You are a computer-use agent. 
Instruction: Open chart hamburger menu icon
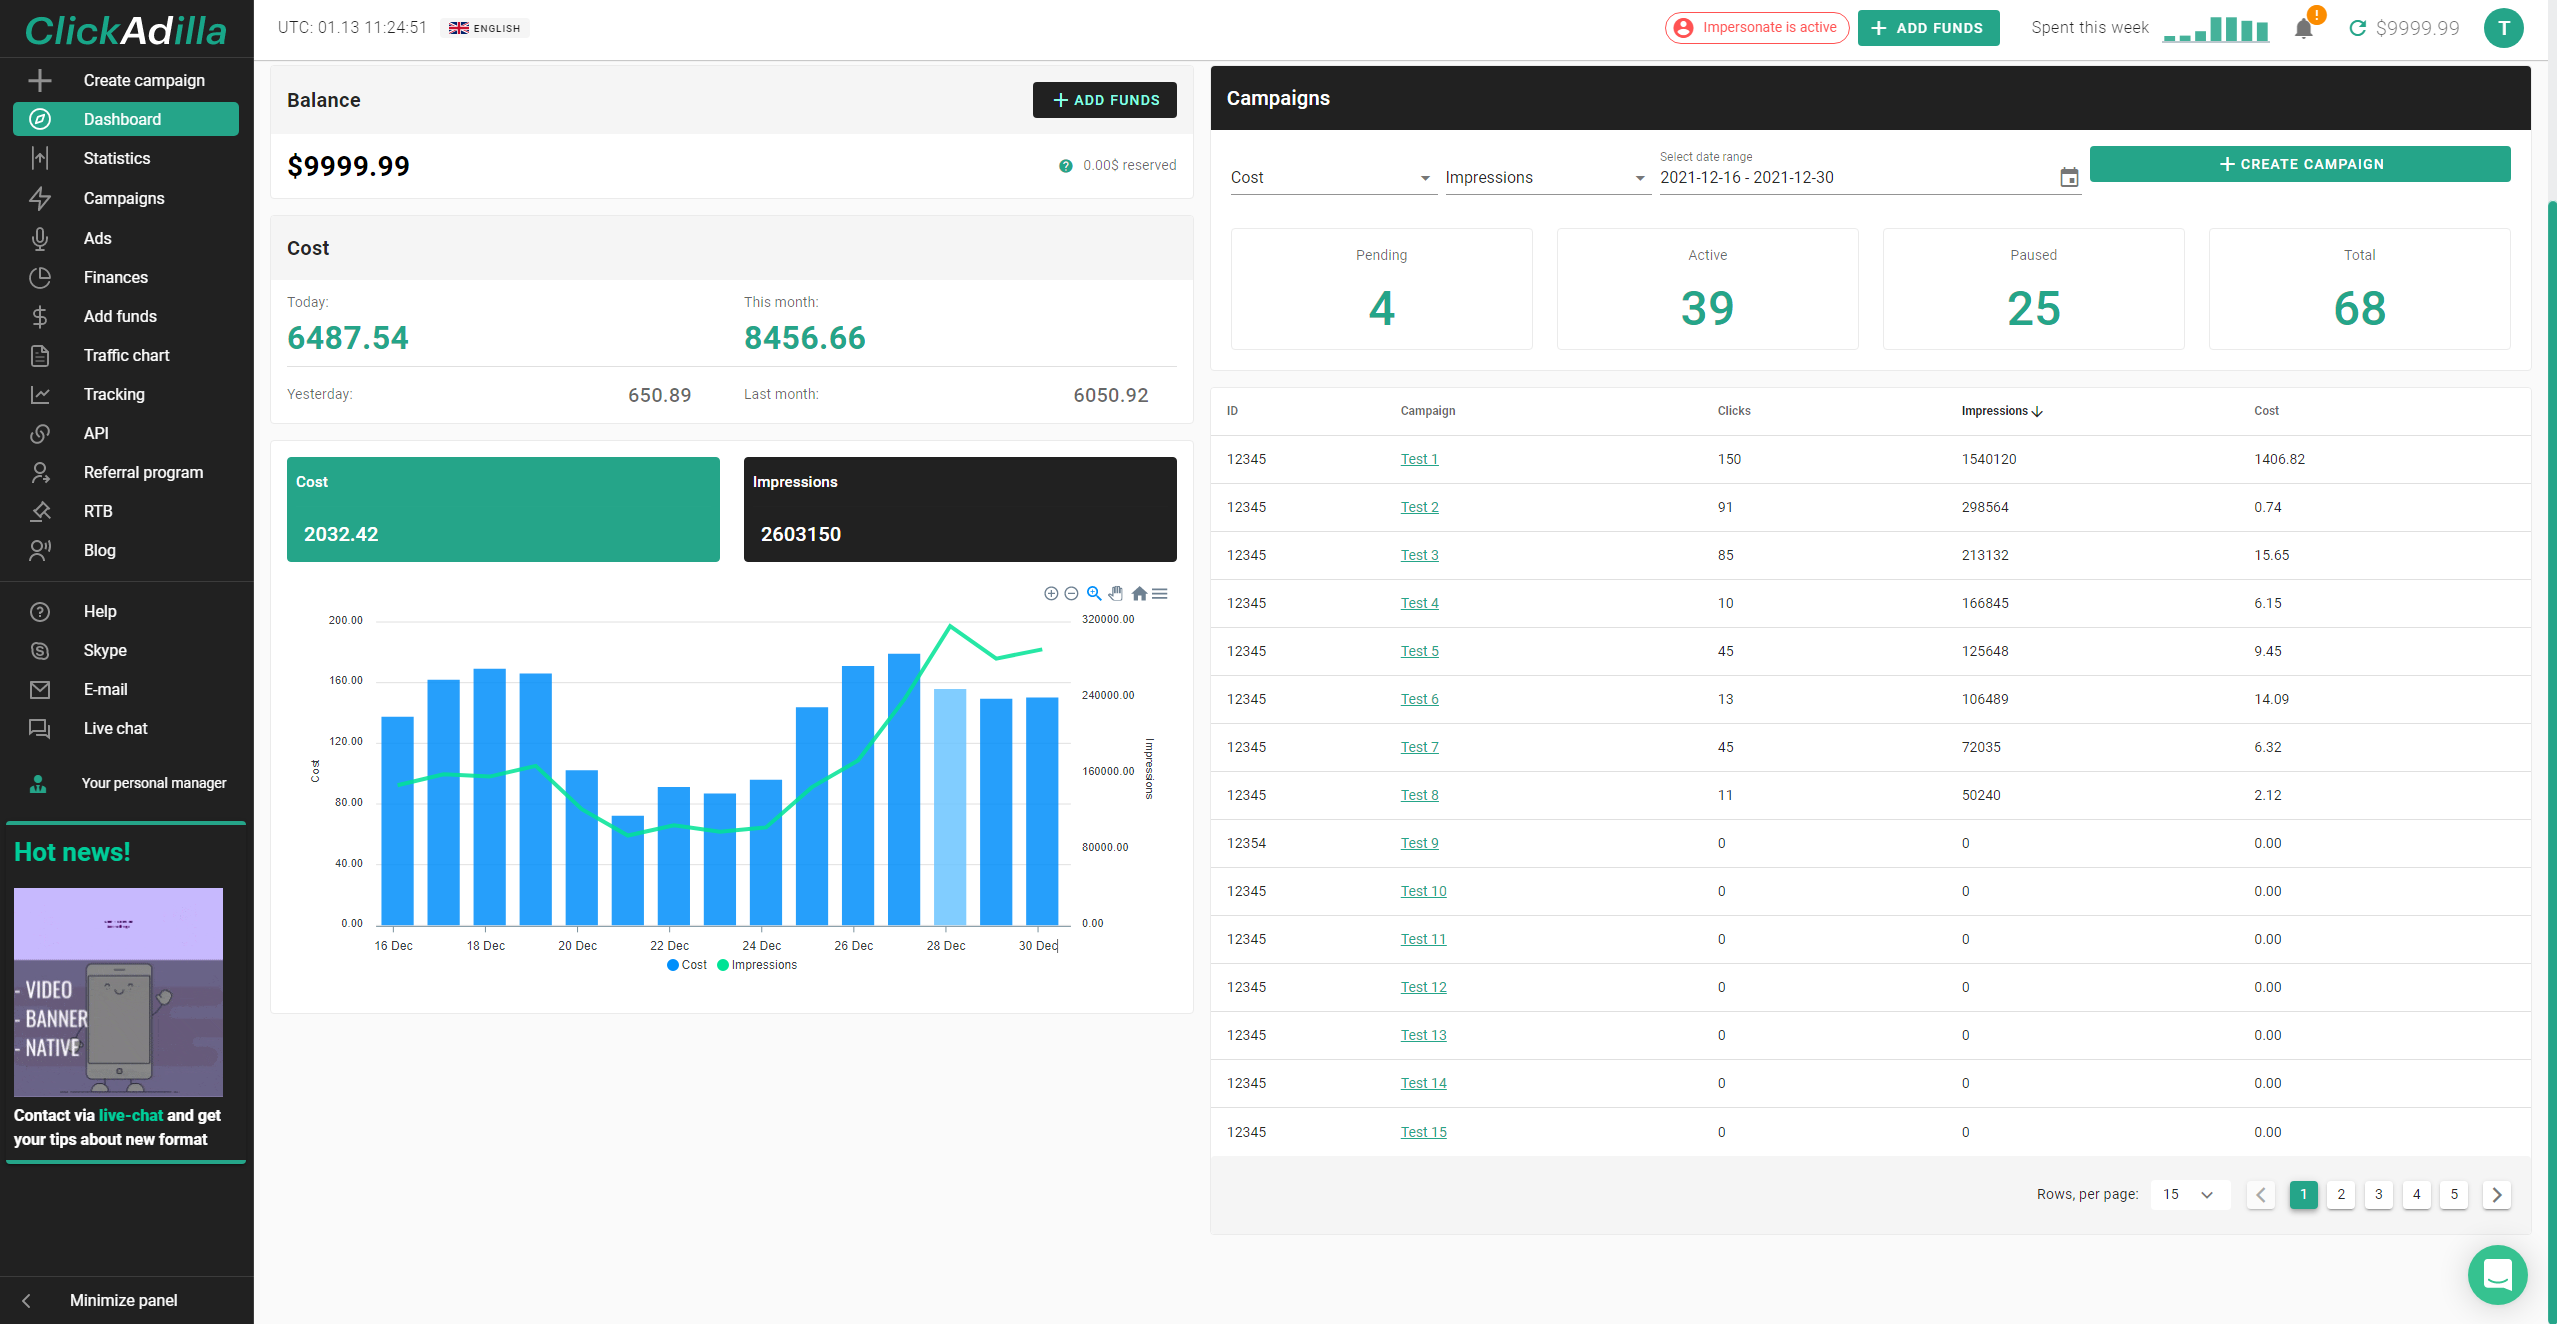(1160, 594)
